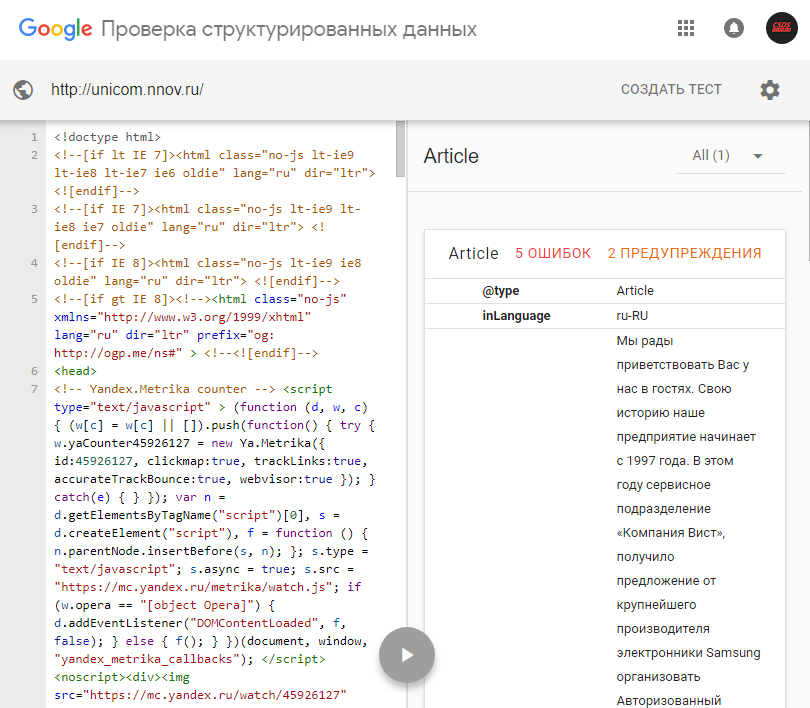
Task: Click the Проверка структурированных данных title
Action: click(x=288, y=29)
